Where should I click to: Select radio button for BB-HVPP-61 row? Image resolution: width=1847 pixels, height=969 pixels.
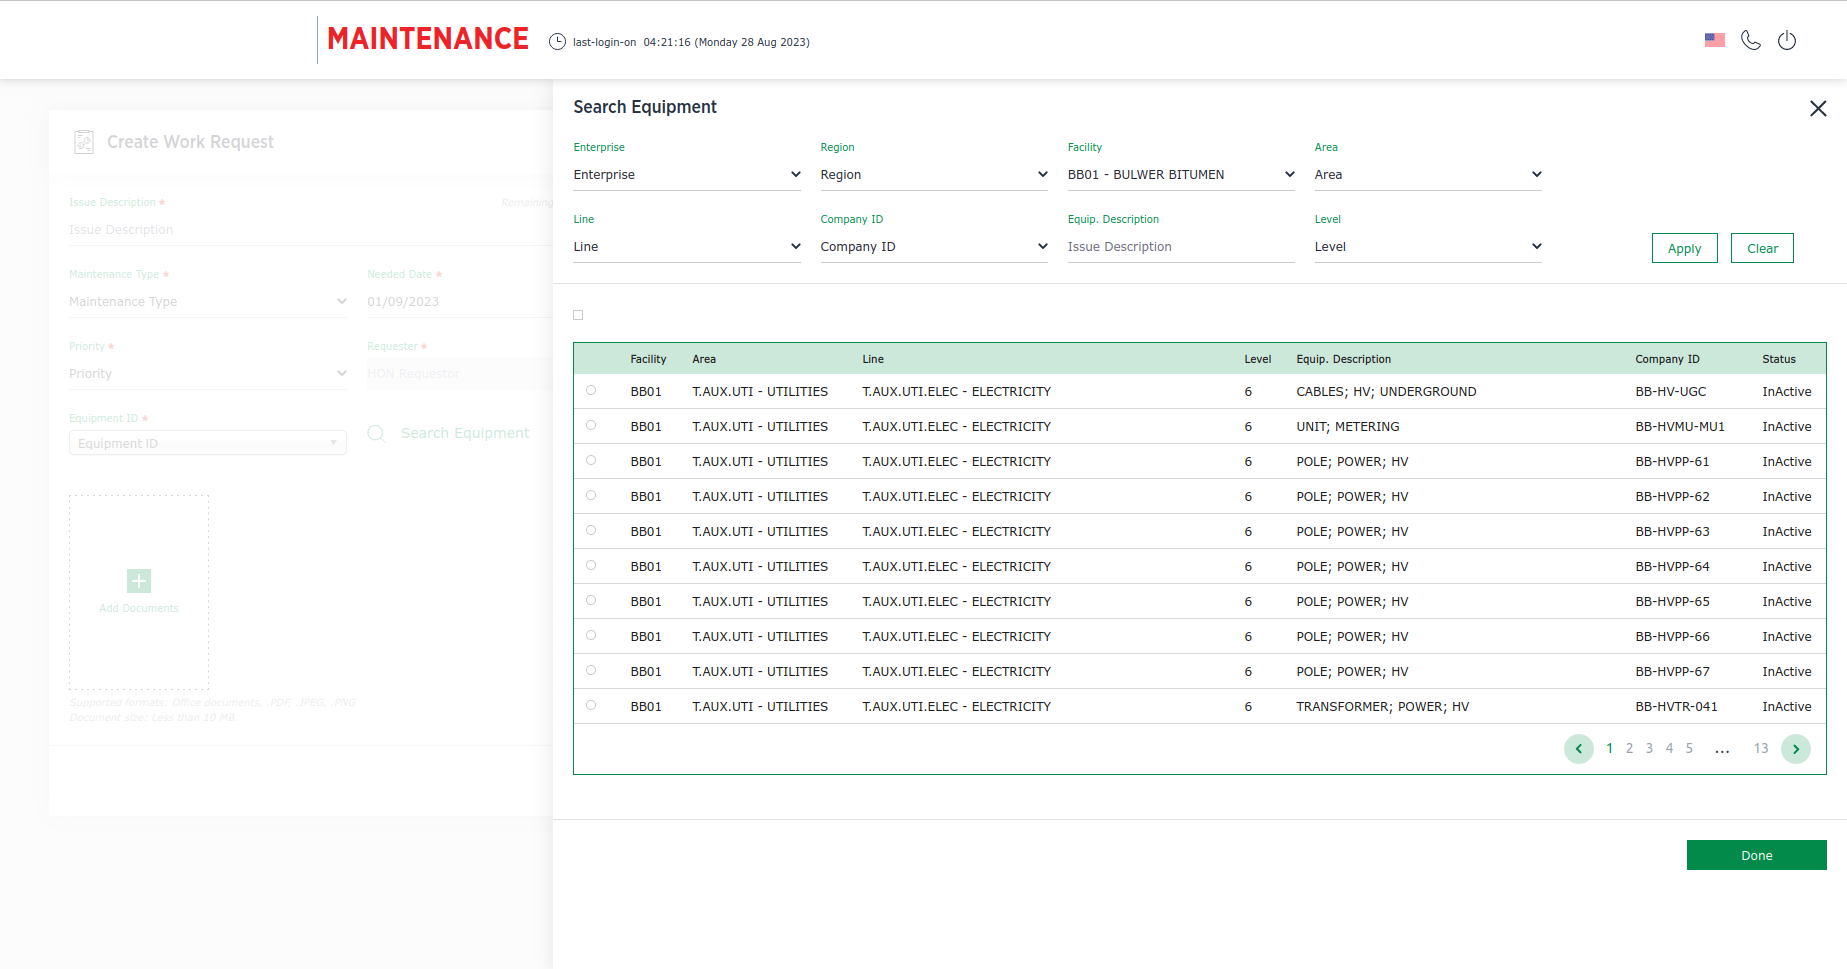(591, 461)
